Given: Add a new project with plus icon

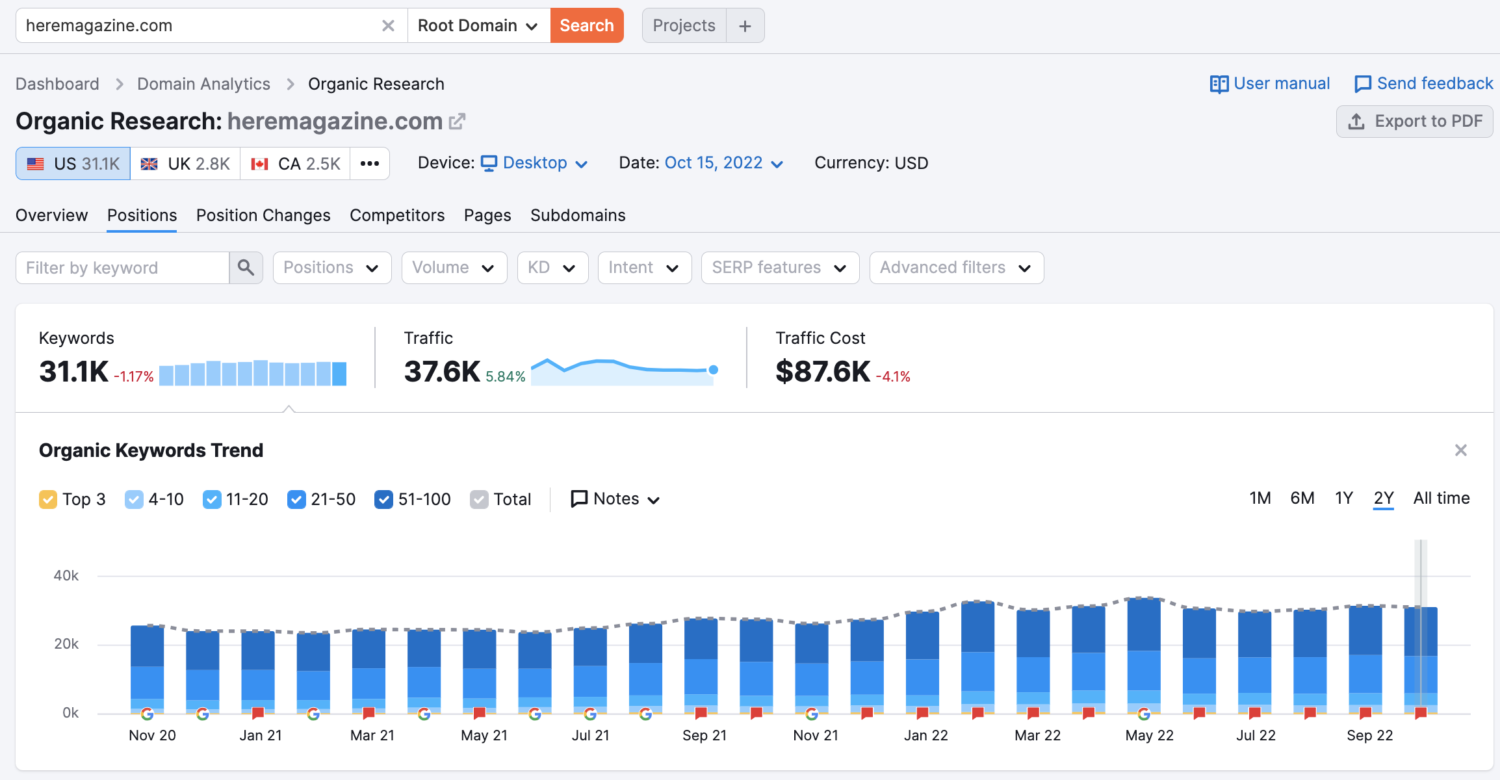Looking at the screenshot, I should click(x=745, y=26).
